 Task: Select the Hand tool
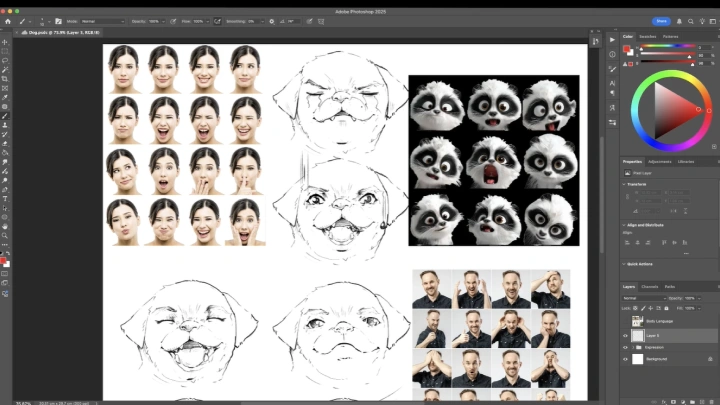coord(5,226)
